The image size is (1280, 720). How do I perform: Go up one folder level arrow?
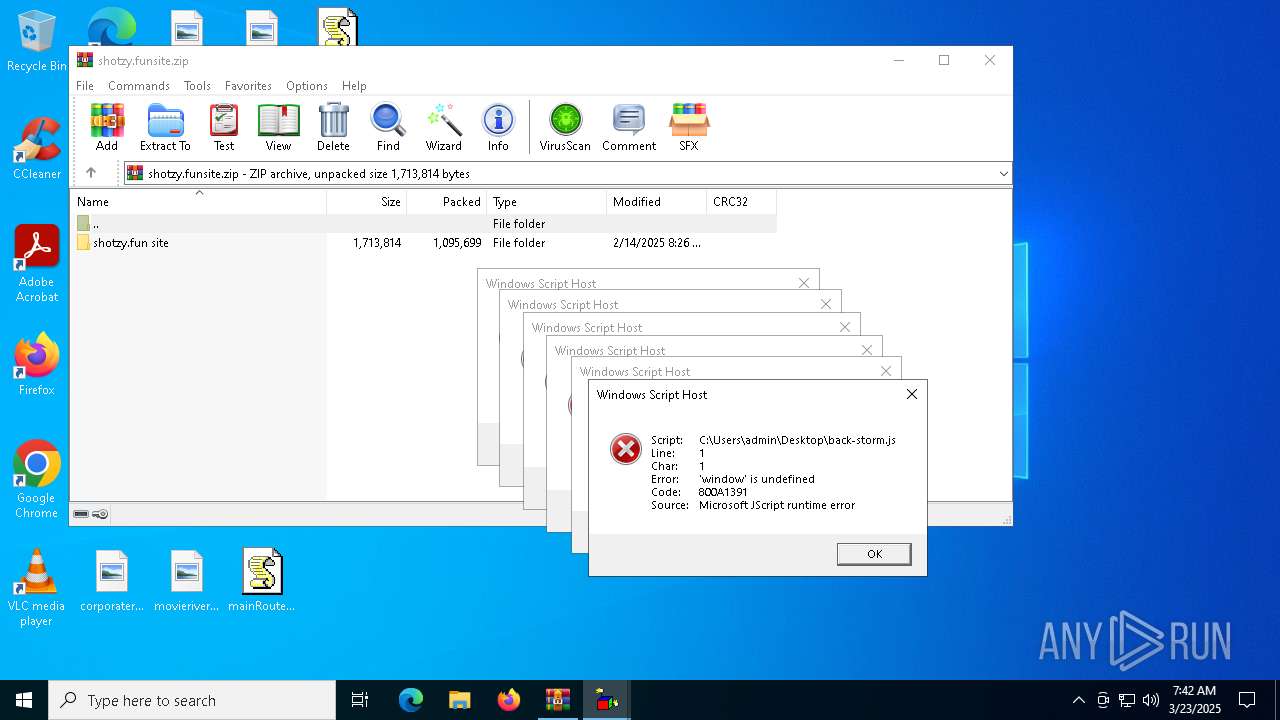click(91, 173)
